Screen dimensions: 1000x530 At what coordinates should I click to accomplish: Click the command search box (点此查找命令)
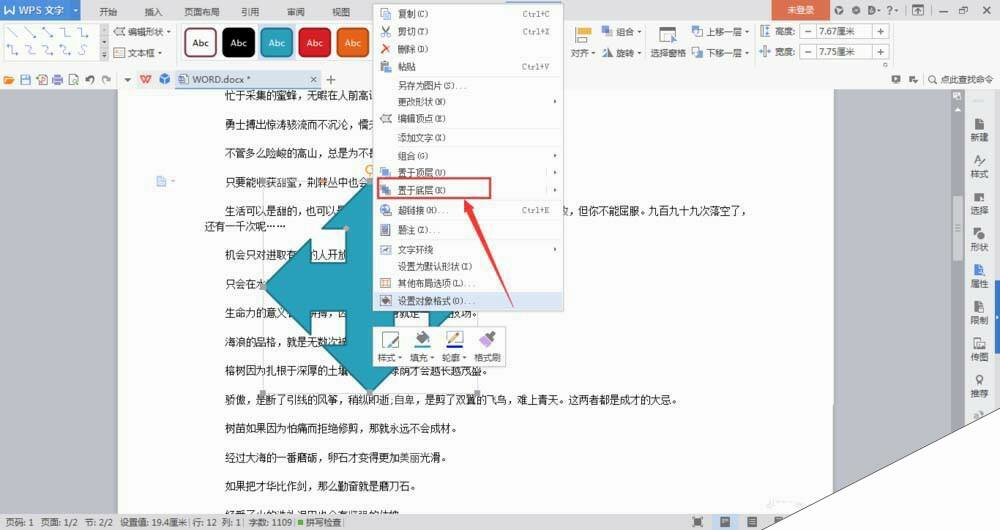click(x=961, y=80)
